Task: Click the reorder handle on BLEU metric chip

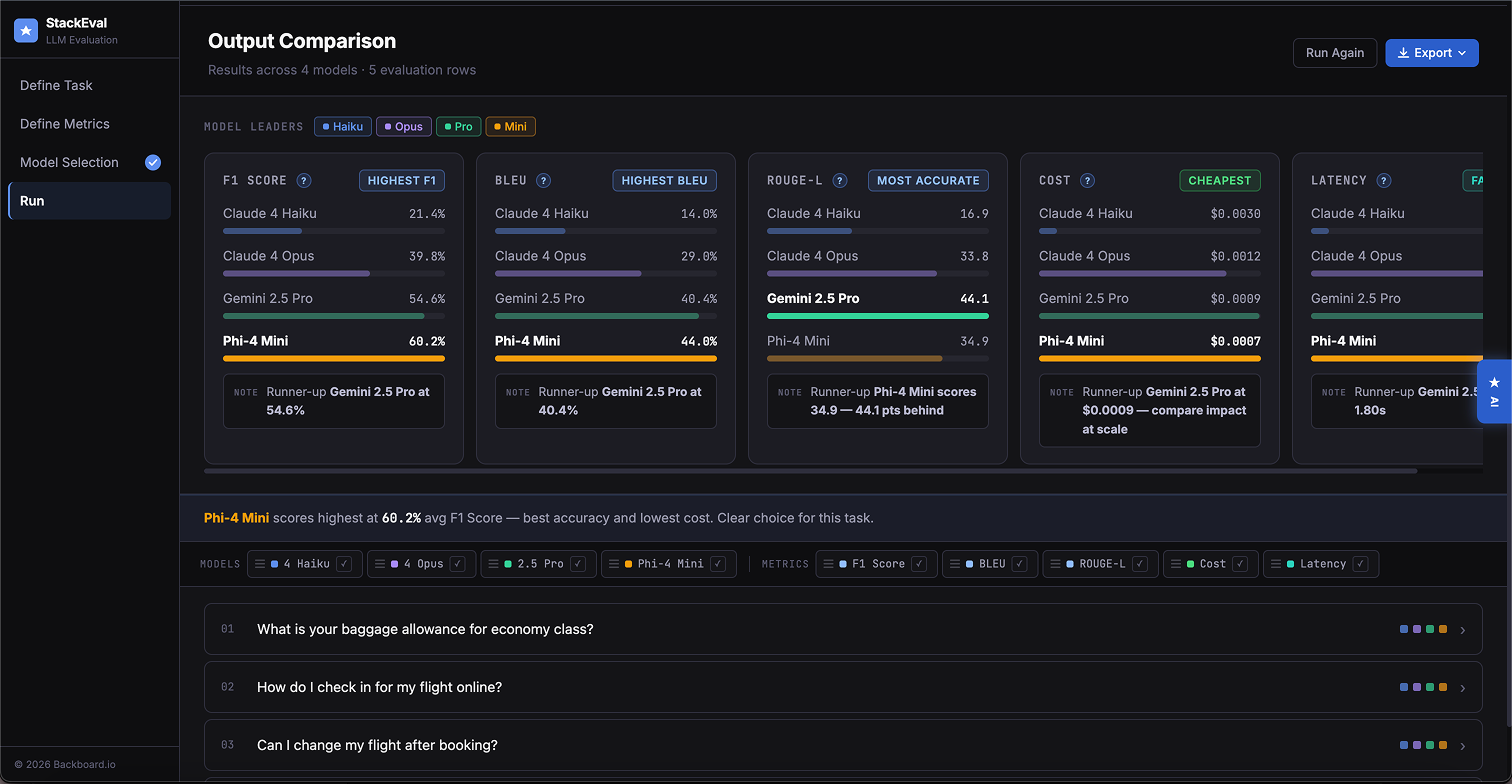Action: click(956, 564)
